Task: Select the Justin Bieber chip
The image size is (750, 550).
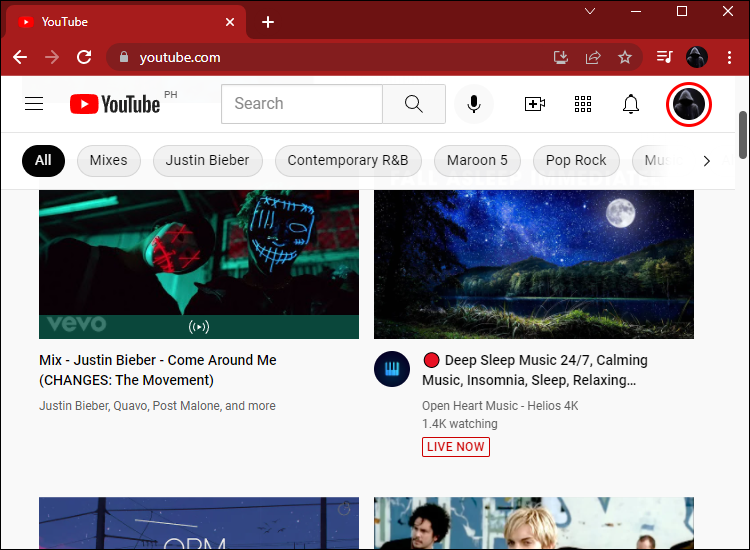Action: click(208, 161)
